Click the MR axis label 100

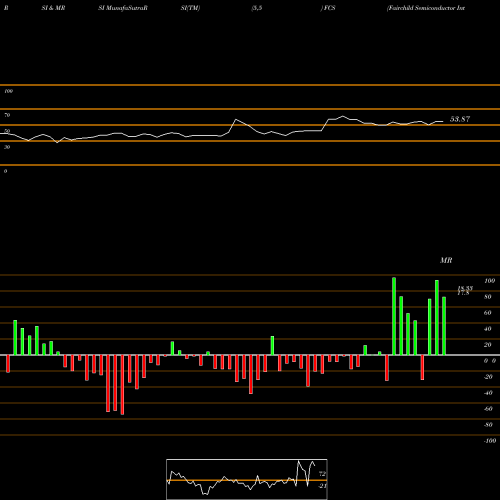(489, 281)
